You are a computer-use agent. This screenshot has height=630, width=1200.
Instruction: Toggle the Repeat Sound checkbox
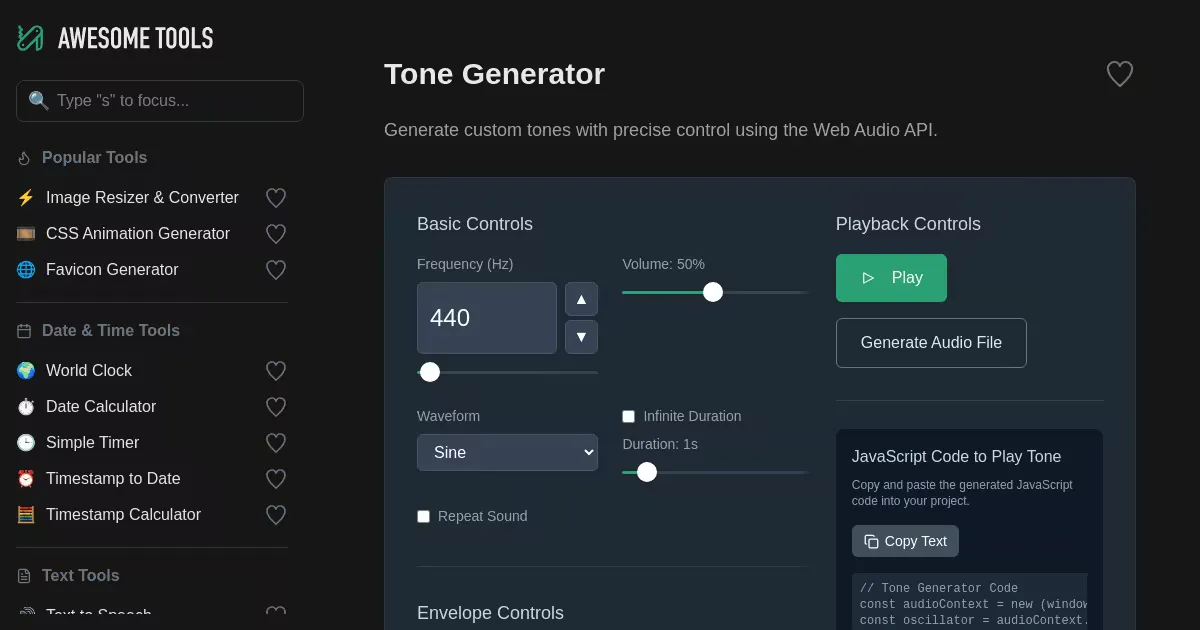coord(424,516)
